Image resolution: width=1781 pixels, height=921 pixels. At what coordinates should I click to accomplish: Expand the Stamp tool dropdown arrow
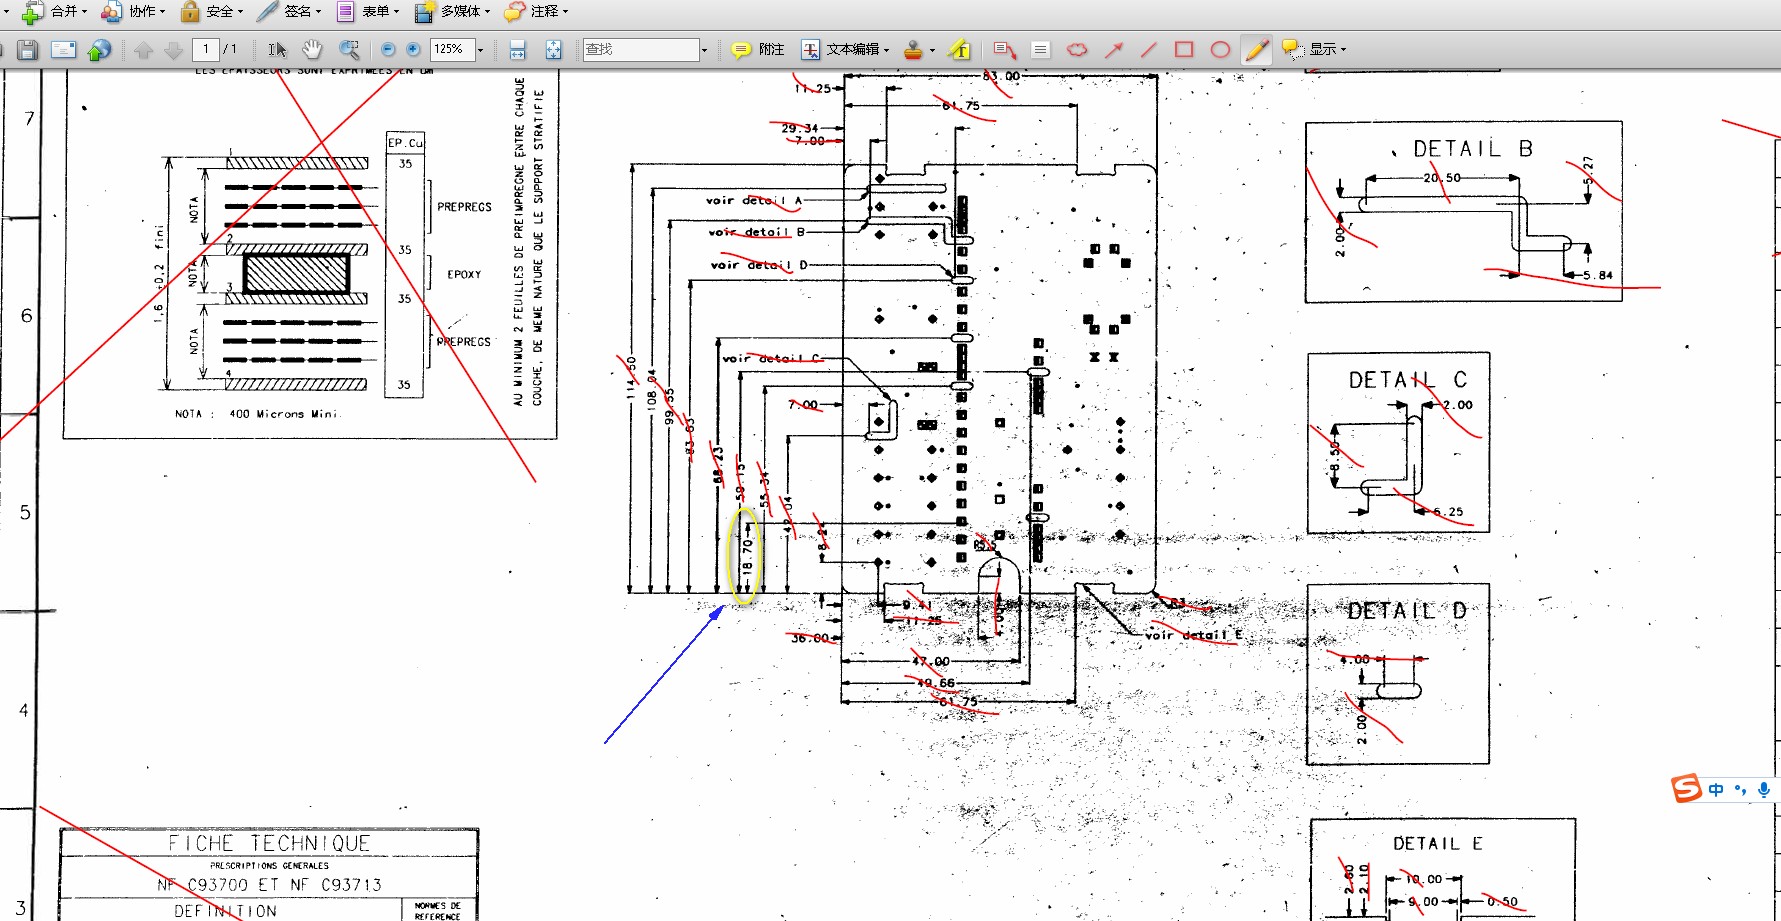click(932, 49)
